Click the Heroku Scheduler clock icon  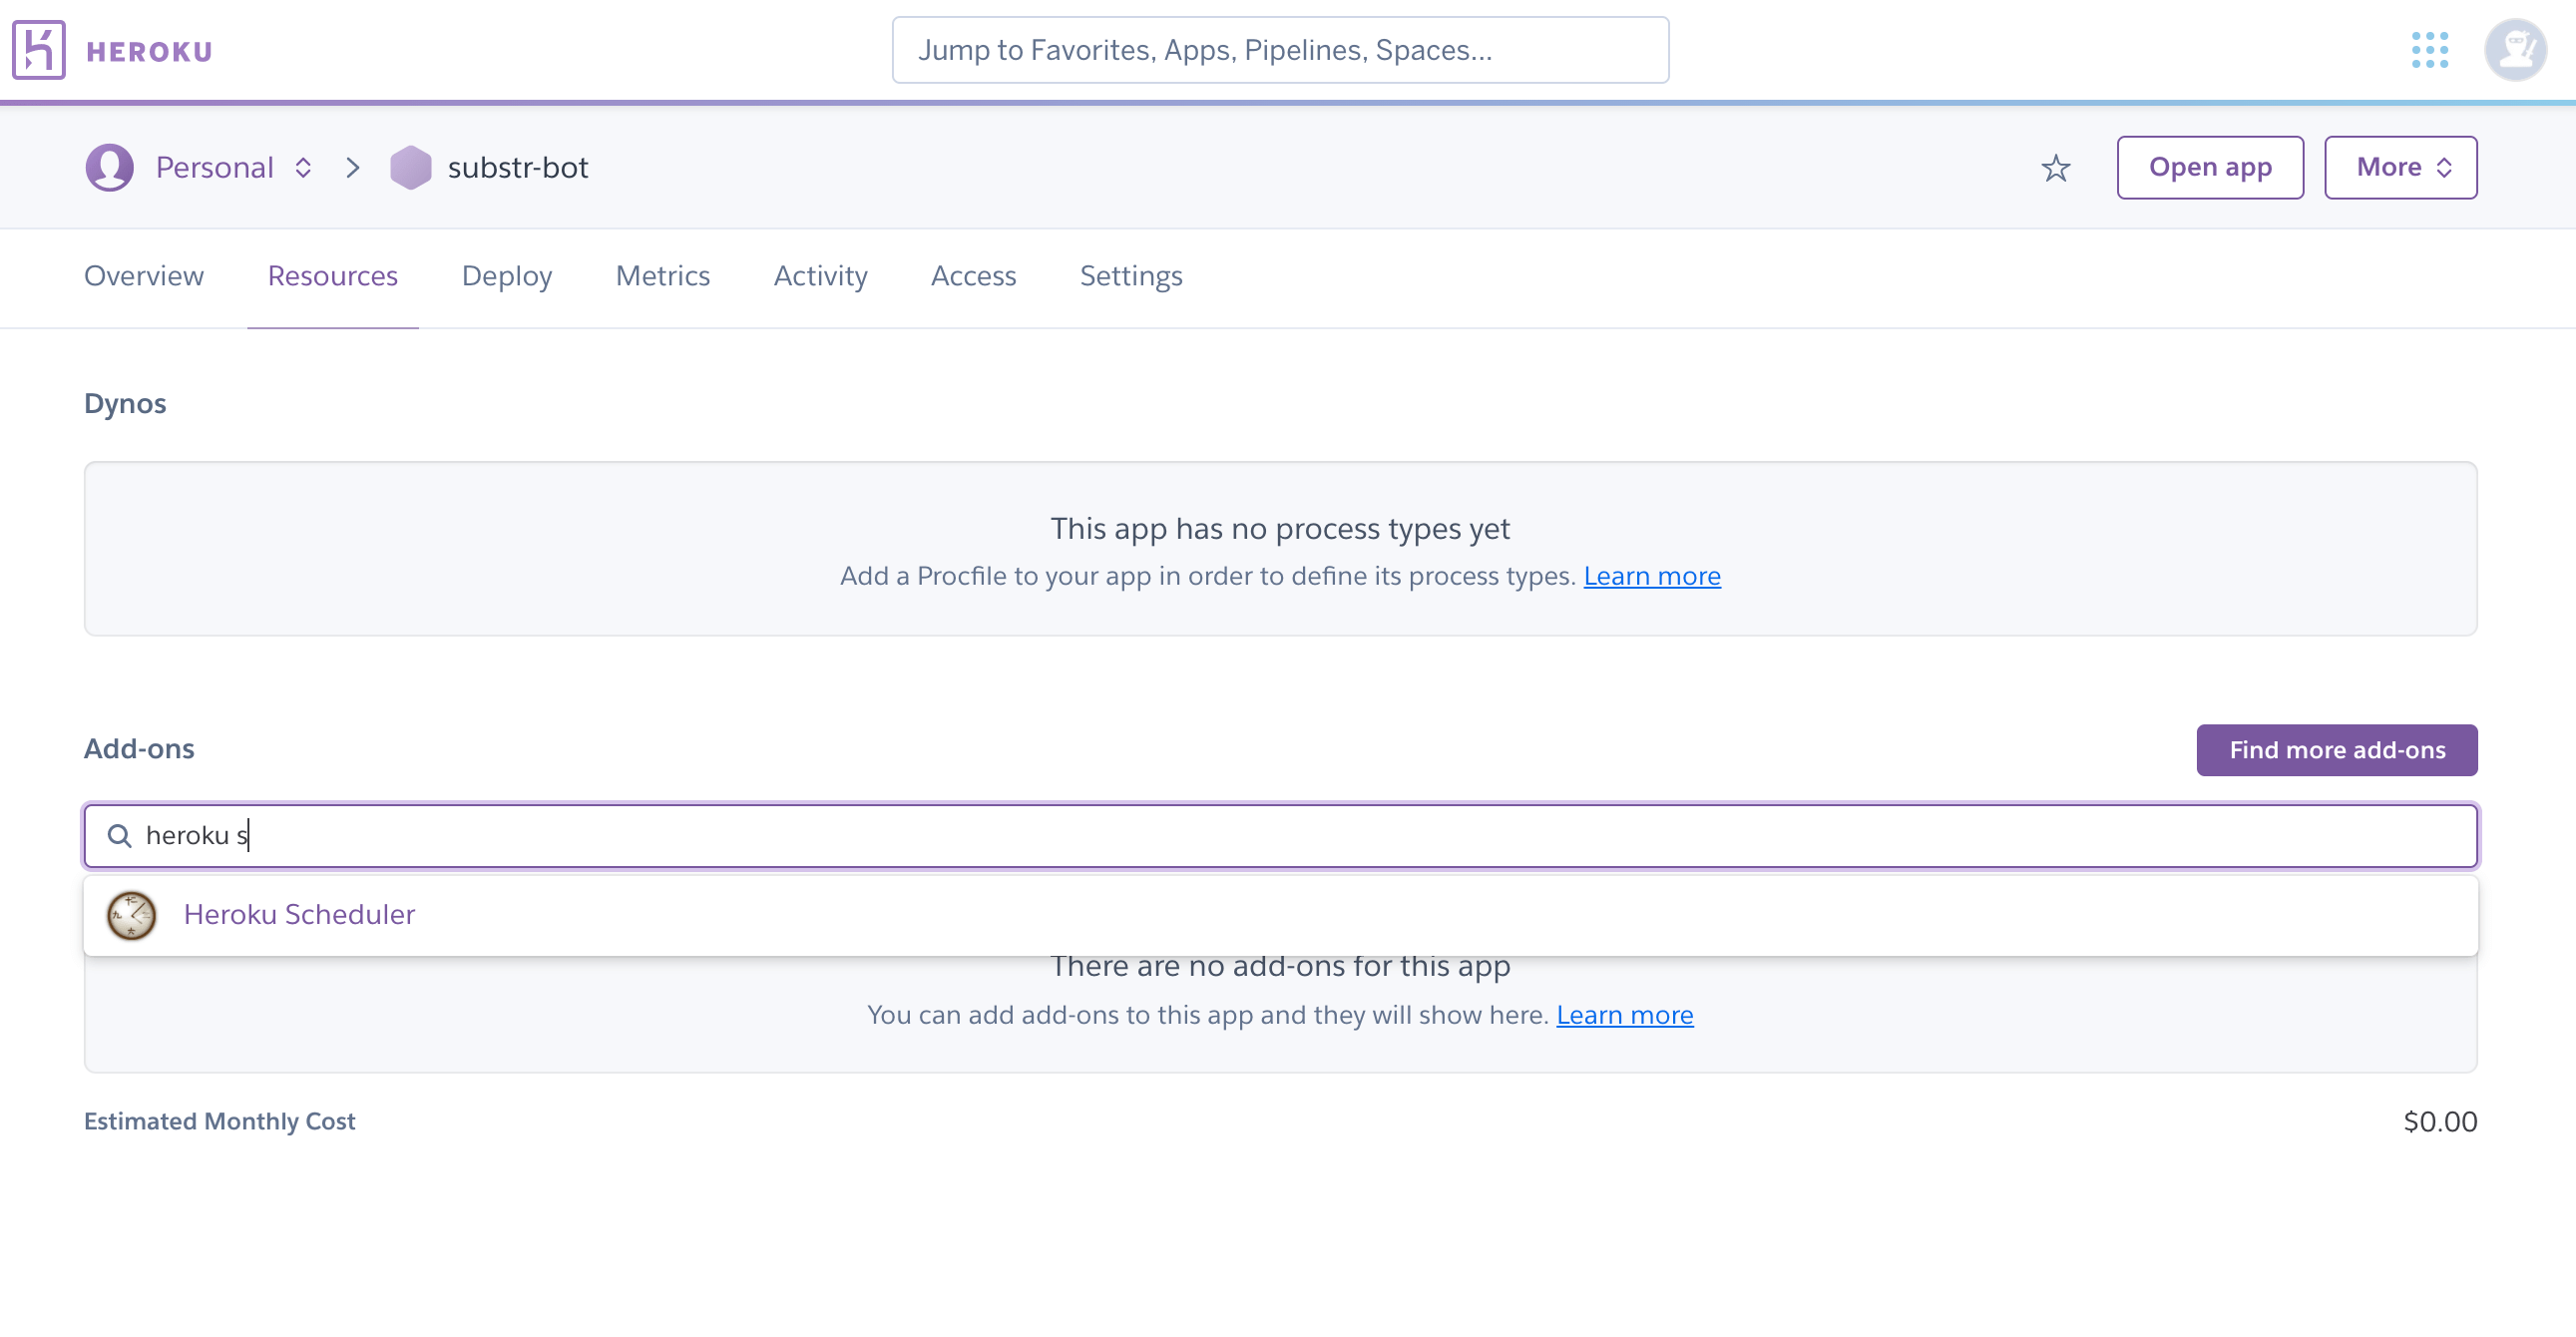[132, 915]
